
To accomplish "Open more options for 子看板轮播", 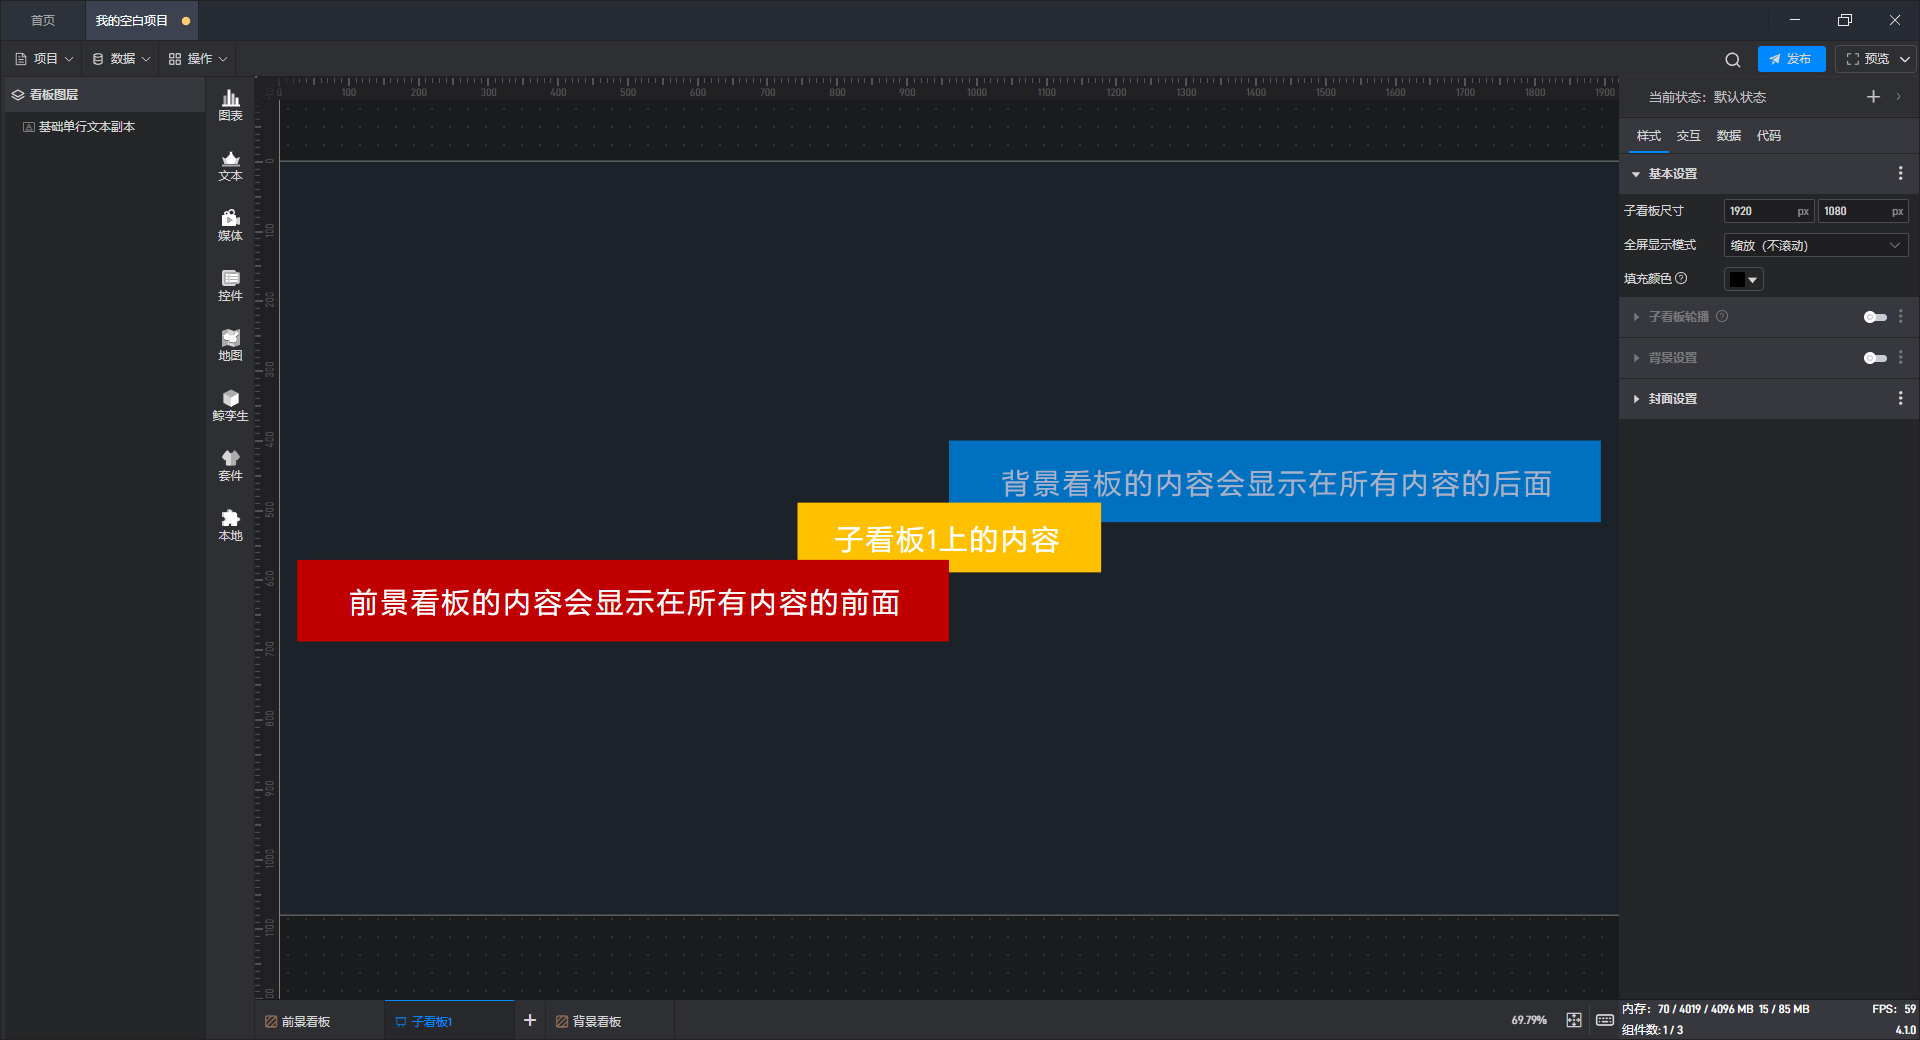I will 1901,317.
